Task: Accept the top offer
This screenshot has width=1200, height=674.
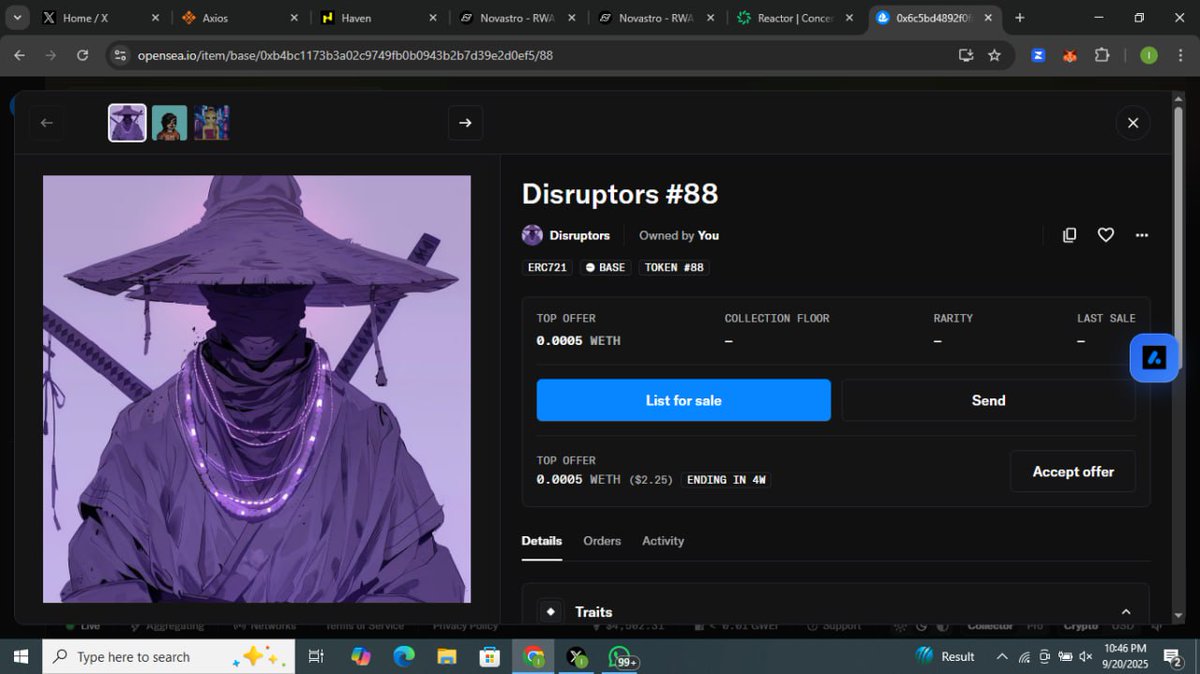Action: (1072, 471)
